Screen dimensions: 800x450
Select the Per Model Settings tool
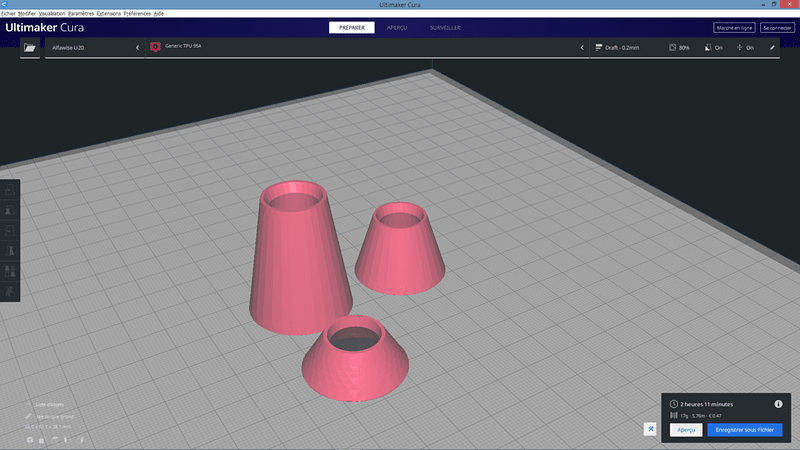pos(10,271)
